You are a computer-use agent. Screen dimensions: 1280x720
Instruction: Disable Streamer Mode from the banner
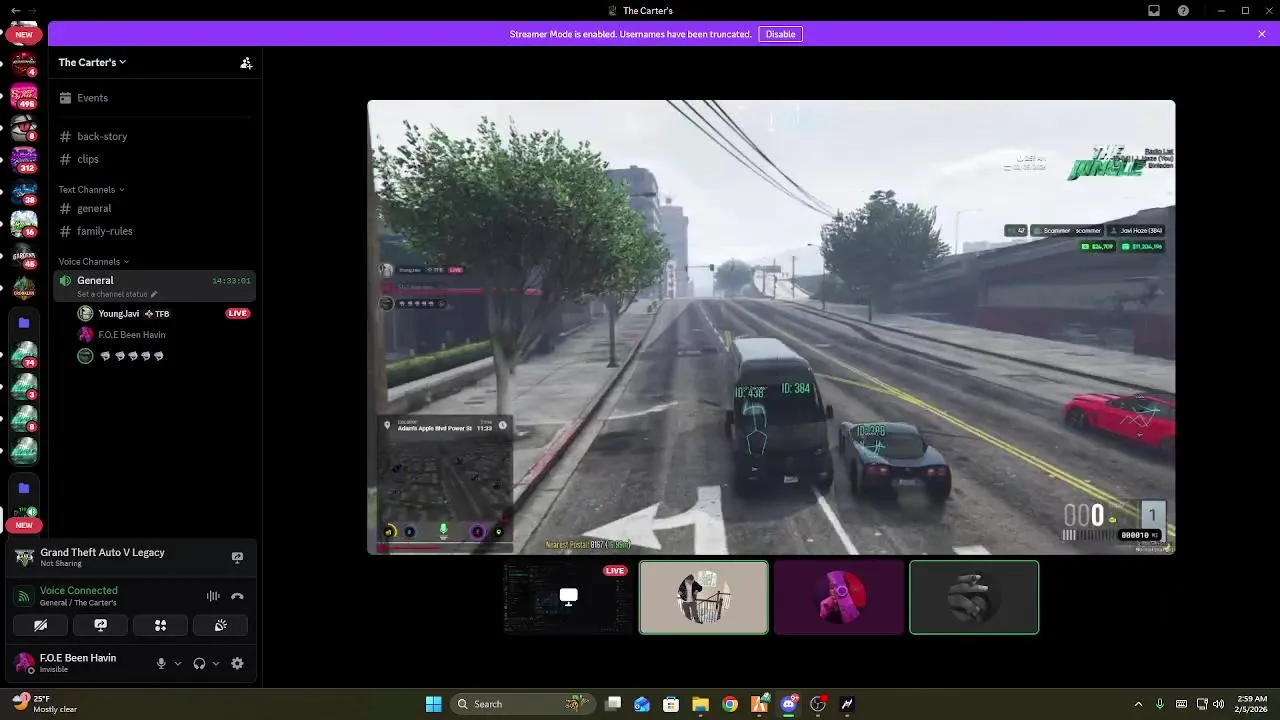pos(780,34)
